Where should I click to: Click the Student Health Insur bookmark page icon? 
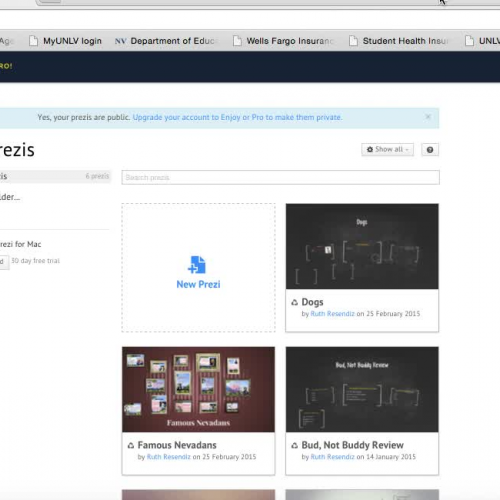(x=353, y=41)
